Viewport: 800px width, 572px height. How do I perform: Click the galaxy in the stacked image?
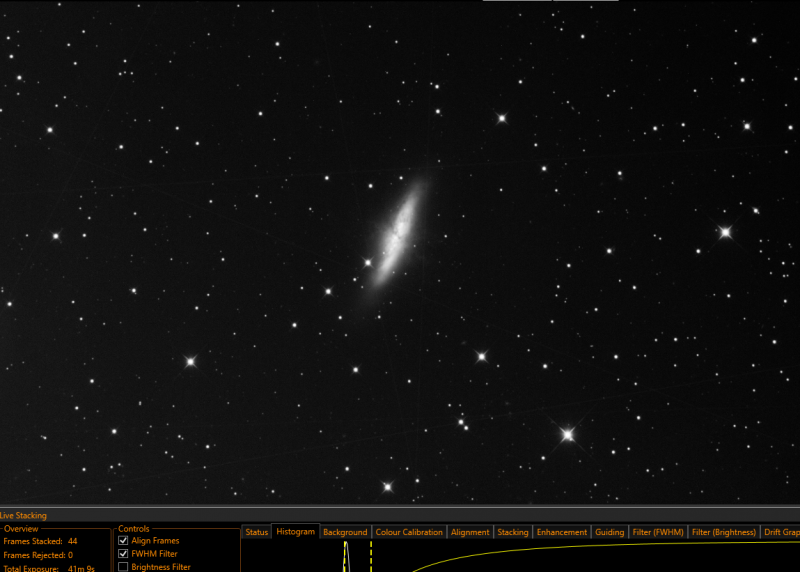click(399, 235)
